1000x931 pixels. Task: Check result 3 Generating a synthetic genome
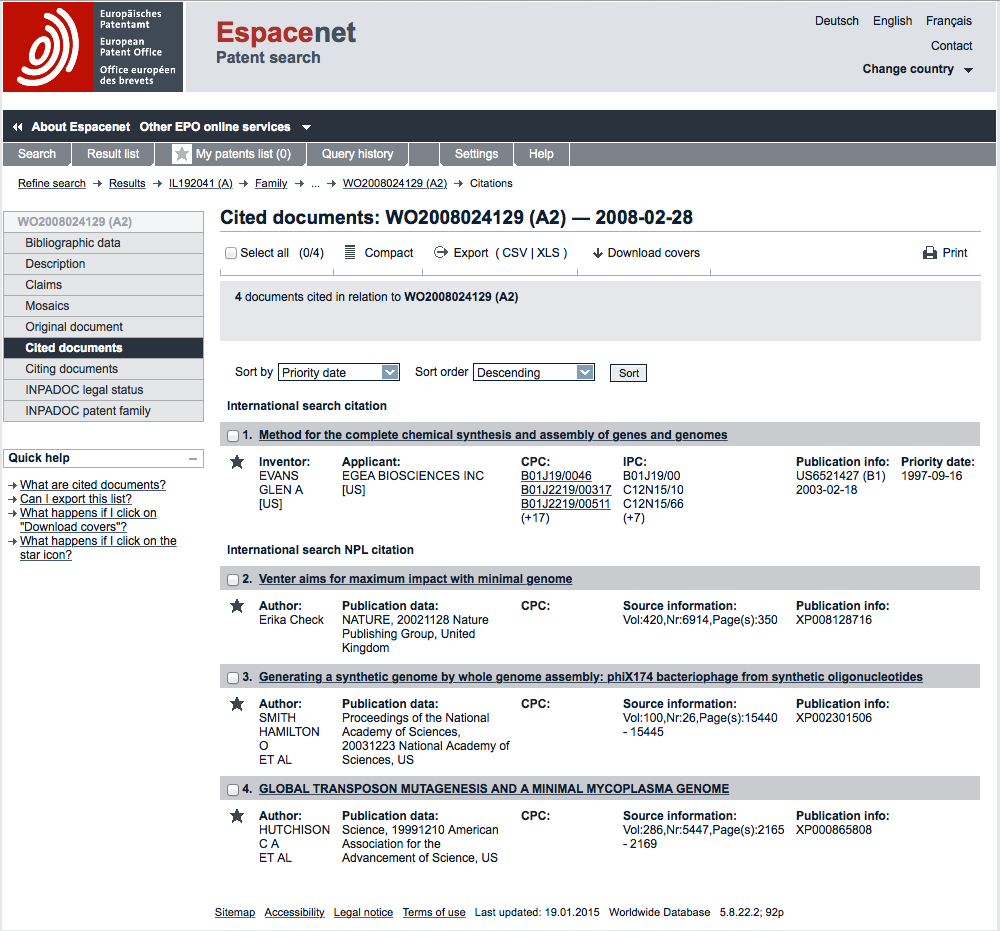click(x=233, y=678)
